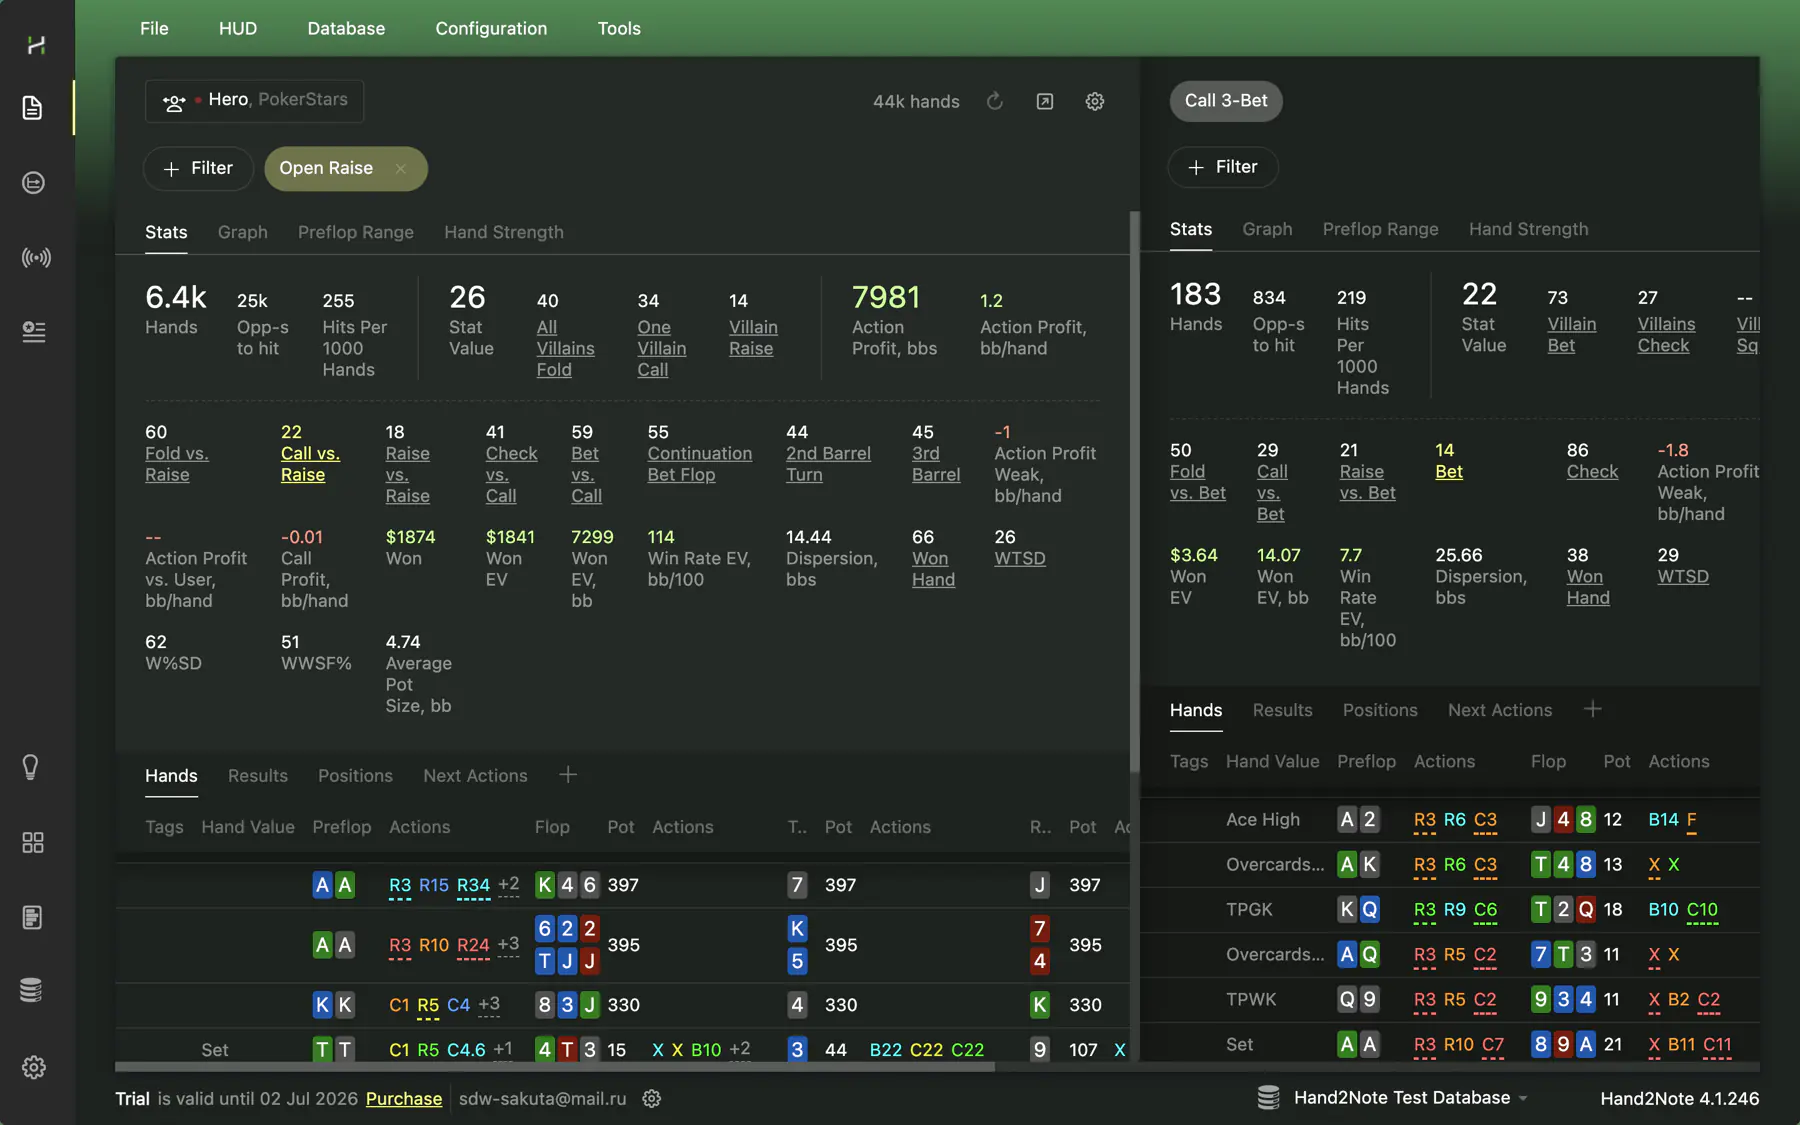Viewport: 1800px width, 1125px height.
Task: Switch to Hand Strength tab, left panel
Action: [504, 232]
